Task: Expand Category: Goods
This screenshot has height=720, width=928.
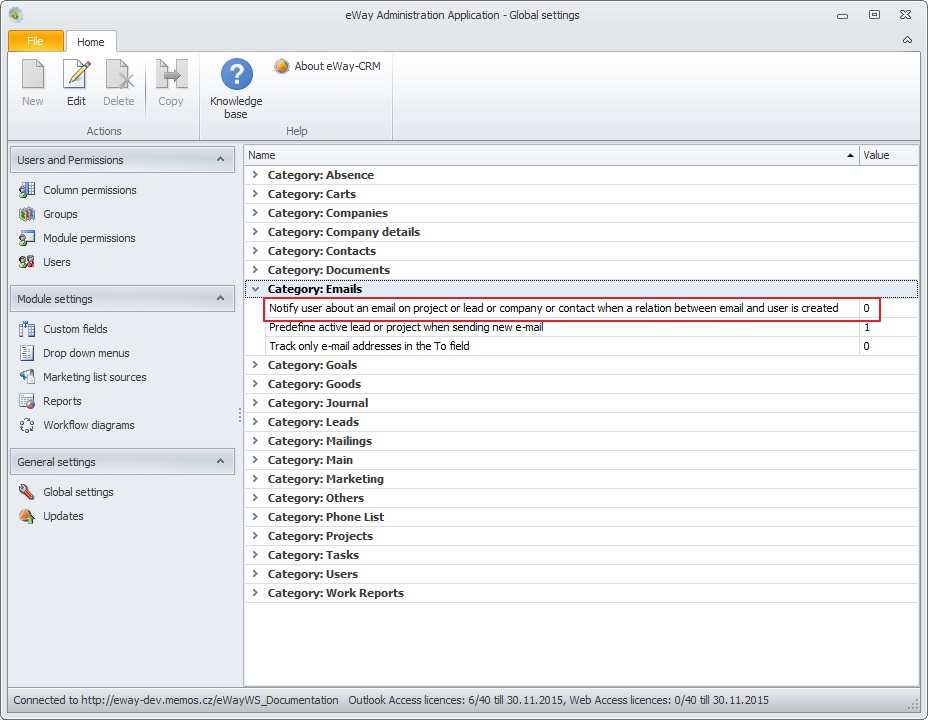Action: tap(255, 383)
